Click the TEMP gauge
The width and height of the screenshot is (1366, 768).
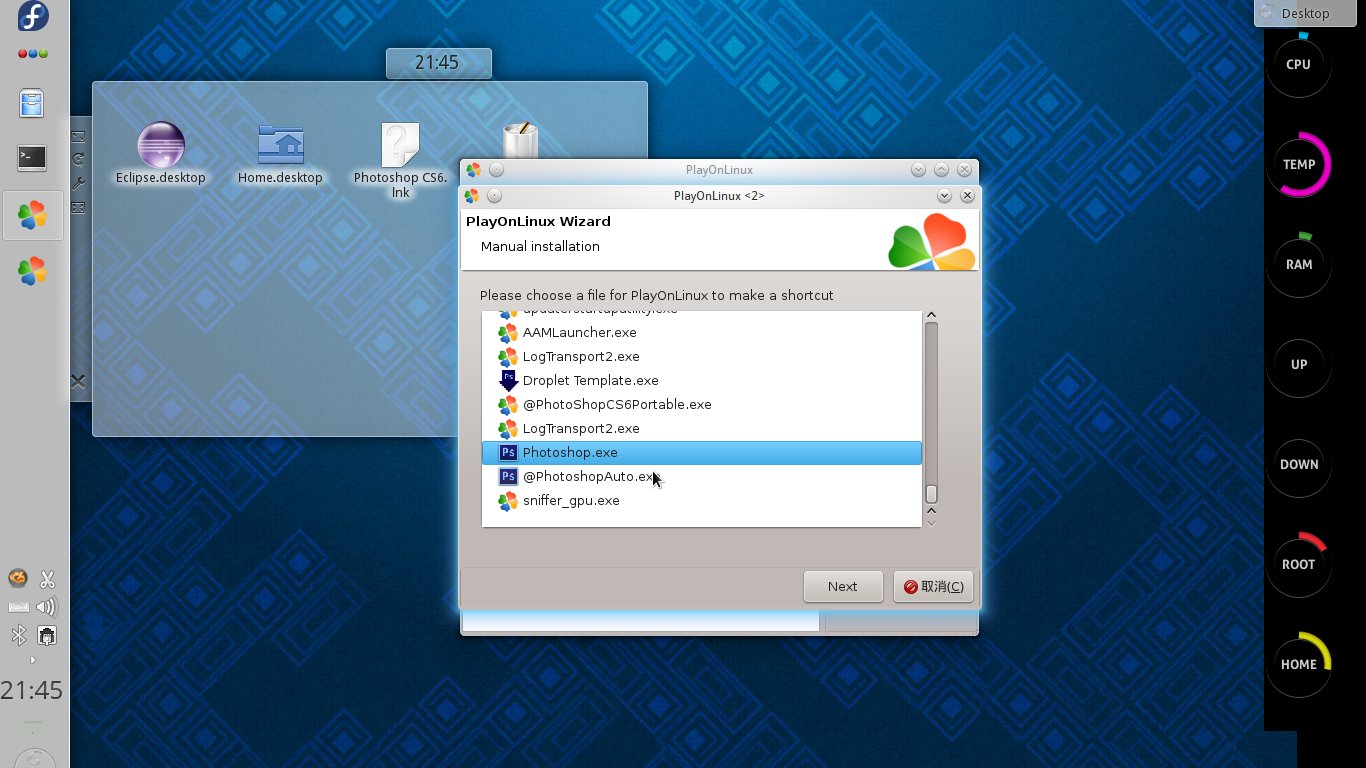tap(1298, 164)
